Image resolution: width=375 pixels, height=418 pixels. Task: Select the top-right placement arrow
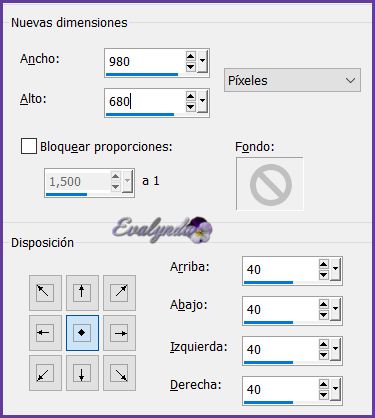pyautogui.click(x=119, y=293)
